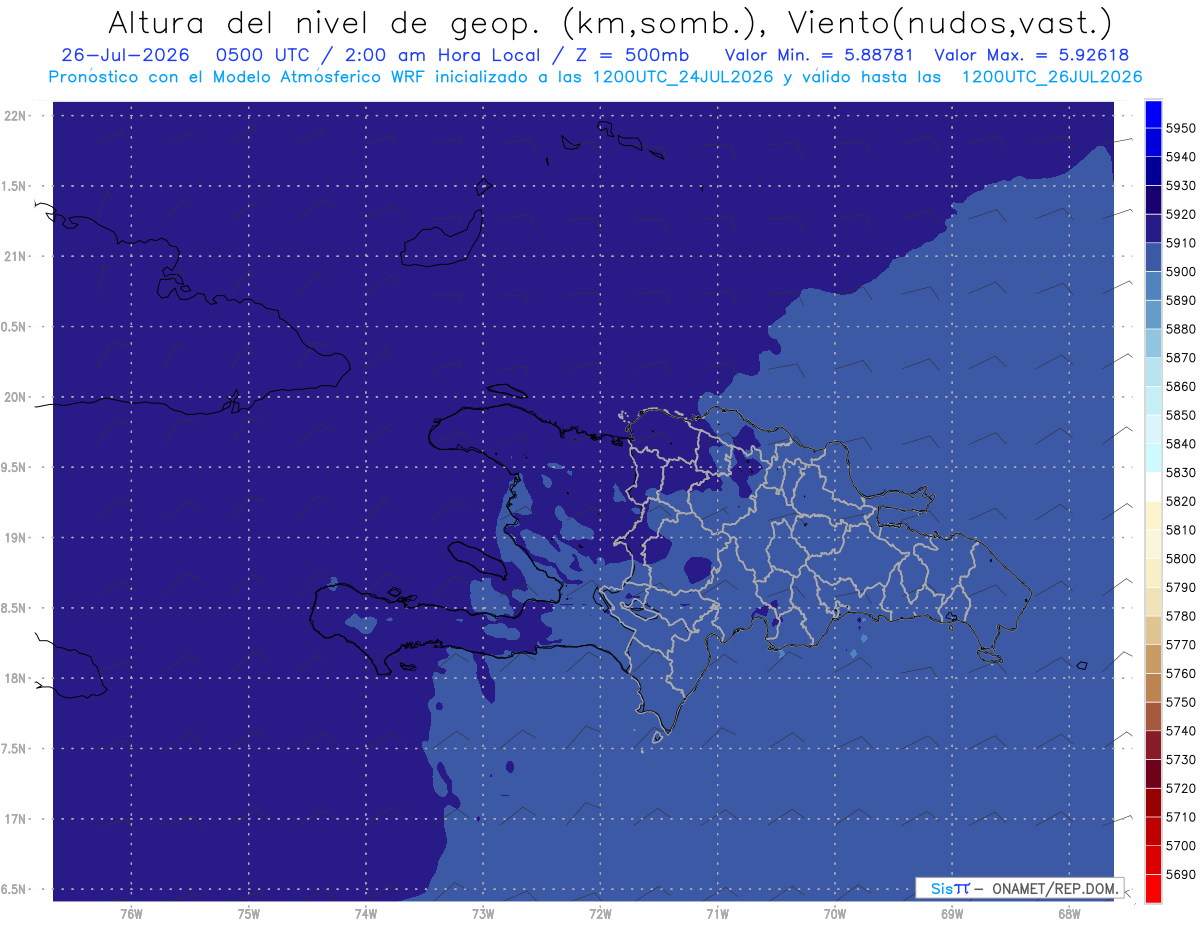Click the '22N' latitude axis label
This screenshot has height=927, width=1200.
pos(14,115)
